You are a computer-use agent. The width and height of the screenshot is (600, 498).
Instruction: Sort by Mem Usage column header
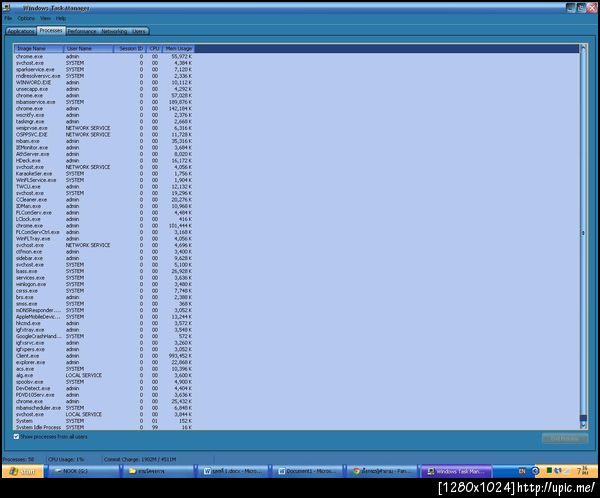178,49
